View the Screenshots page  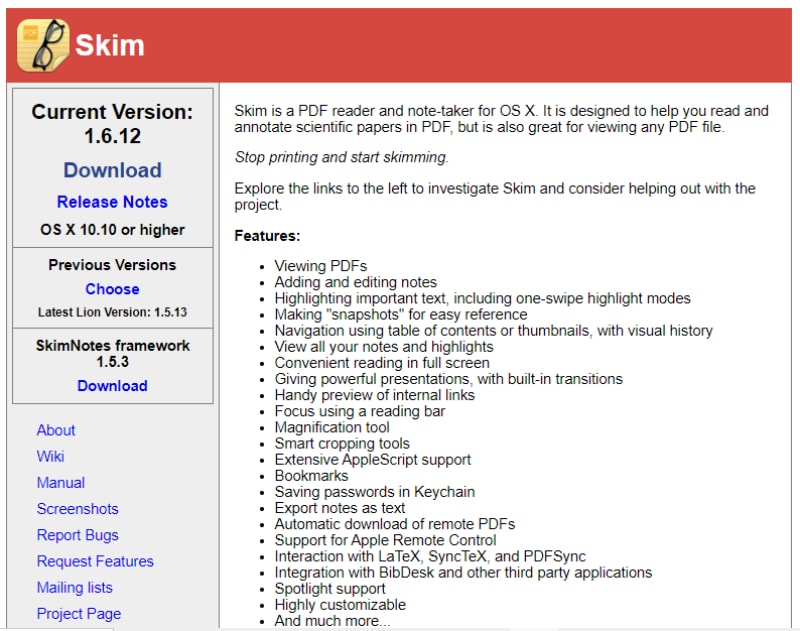tap(78, 509)
